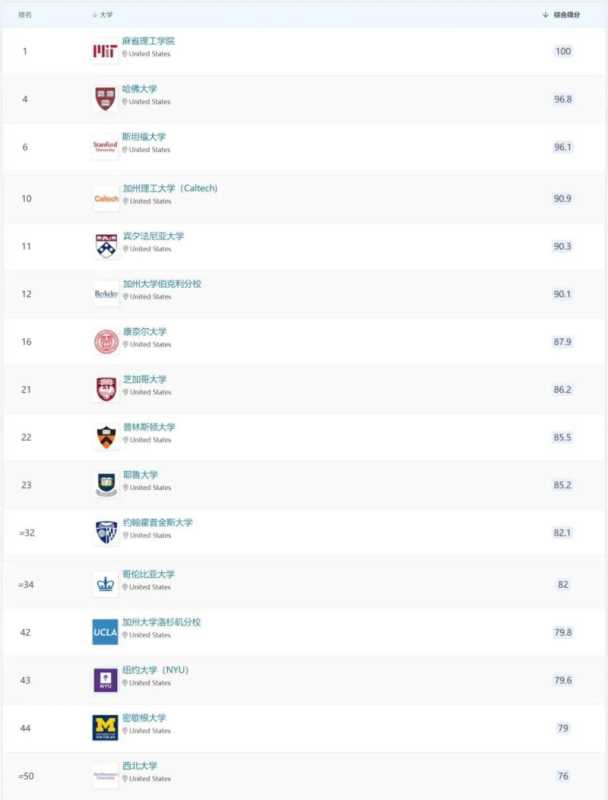Click the Stanford University logo

tap(105, 146)
